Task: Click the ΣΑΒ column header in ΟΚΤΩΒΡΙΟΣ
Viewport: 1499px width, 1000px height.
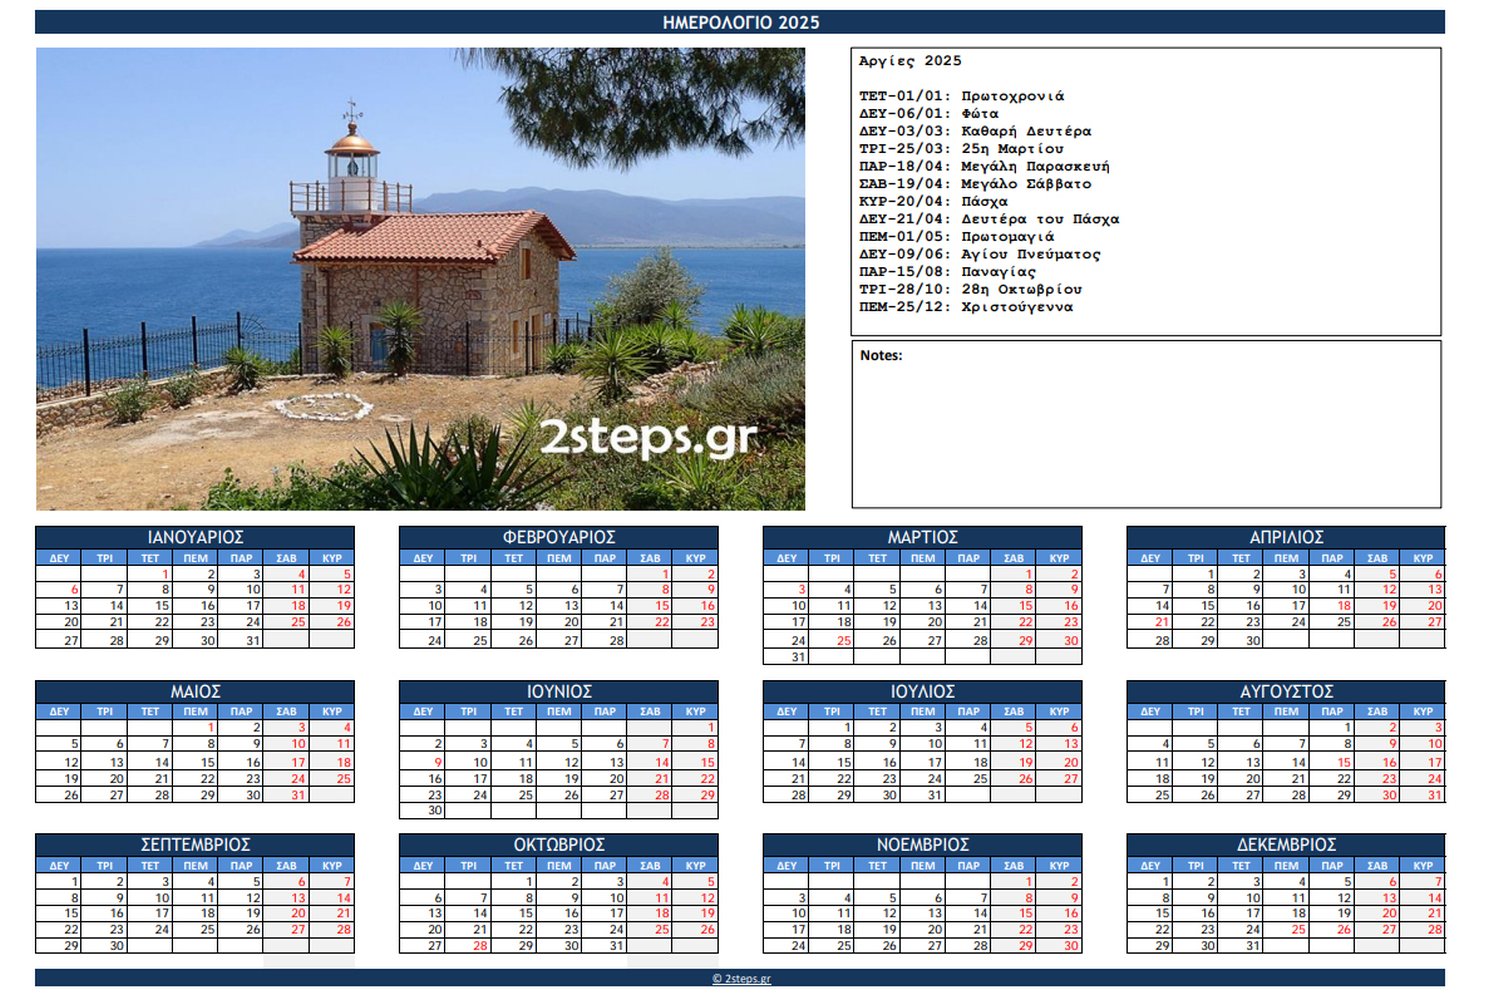Action: click(x=650, y=866)
